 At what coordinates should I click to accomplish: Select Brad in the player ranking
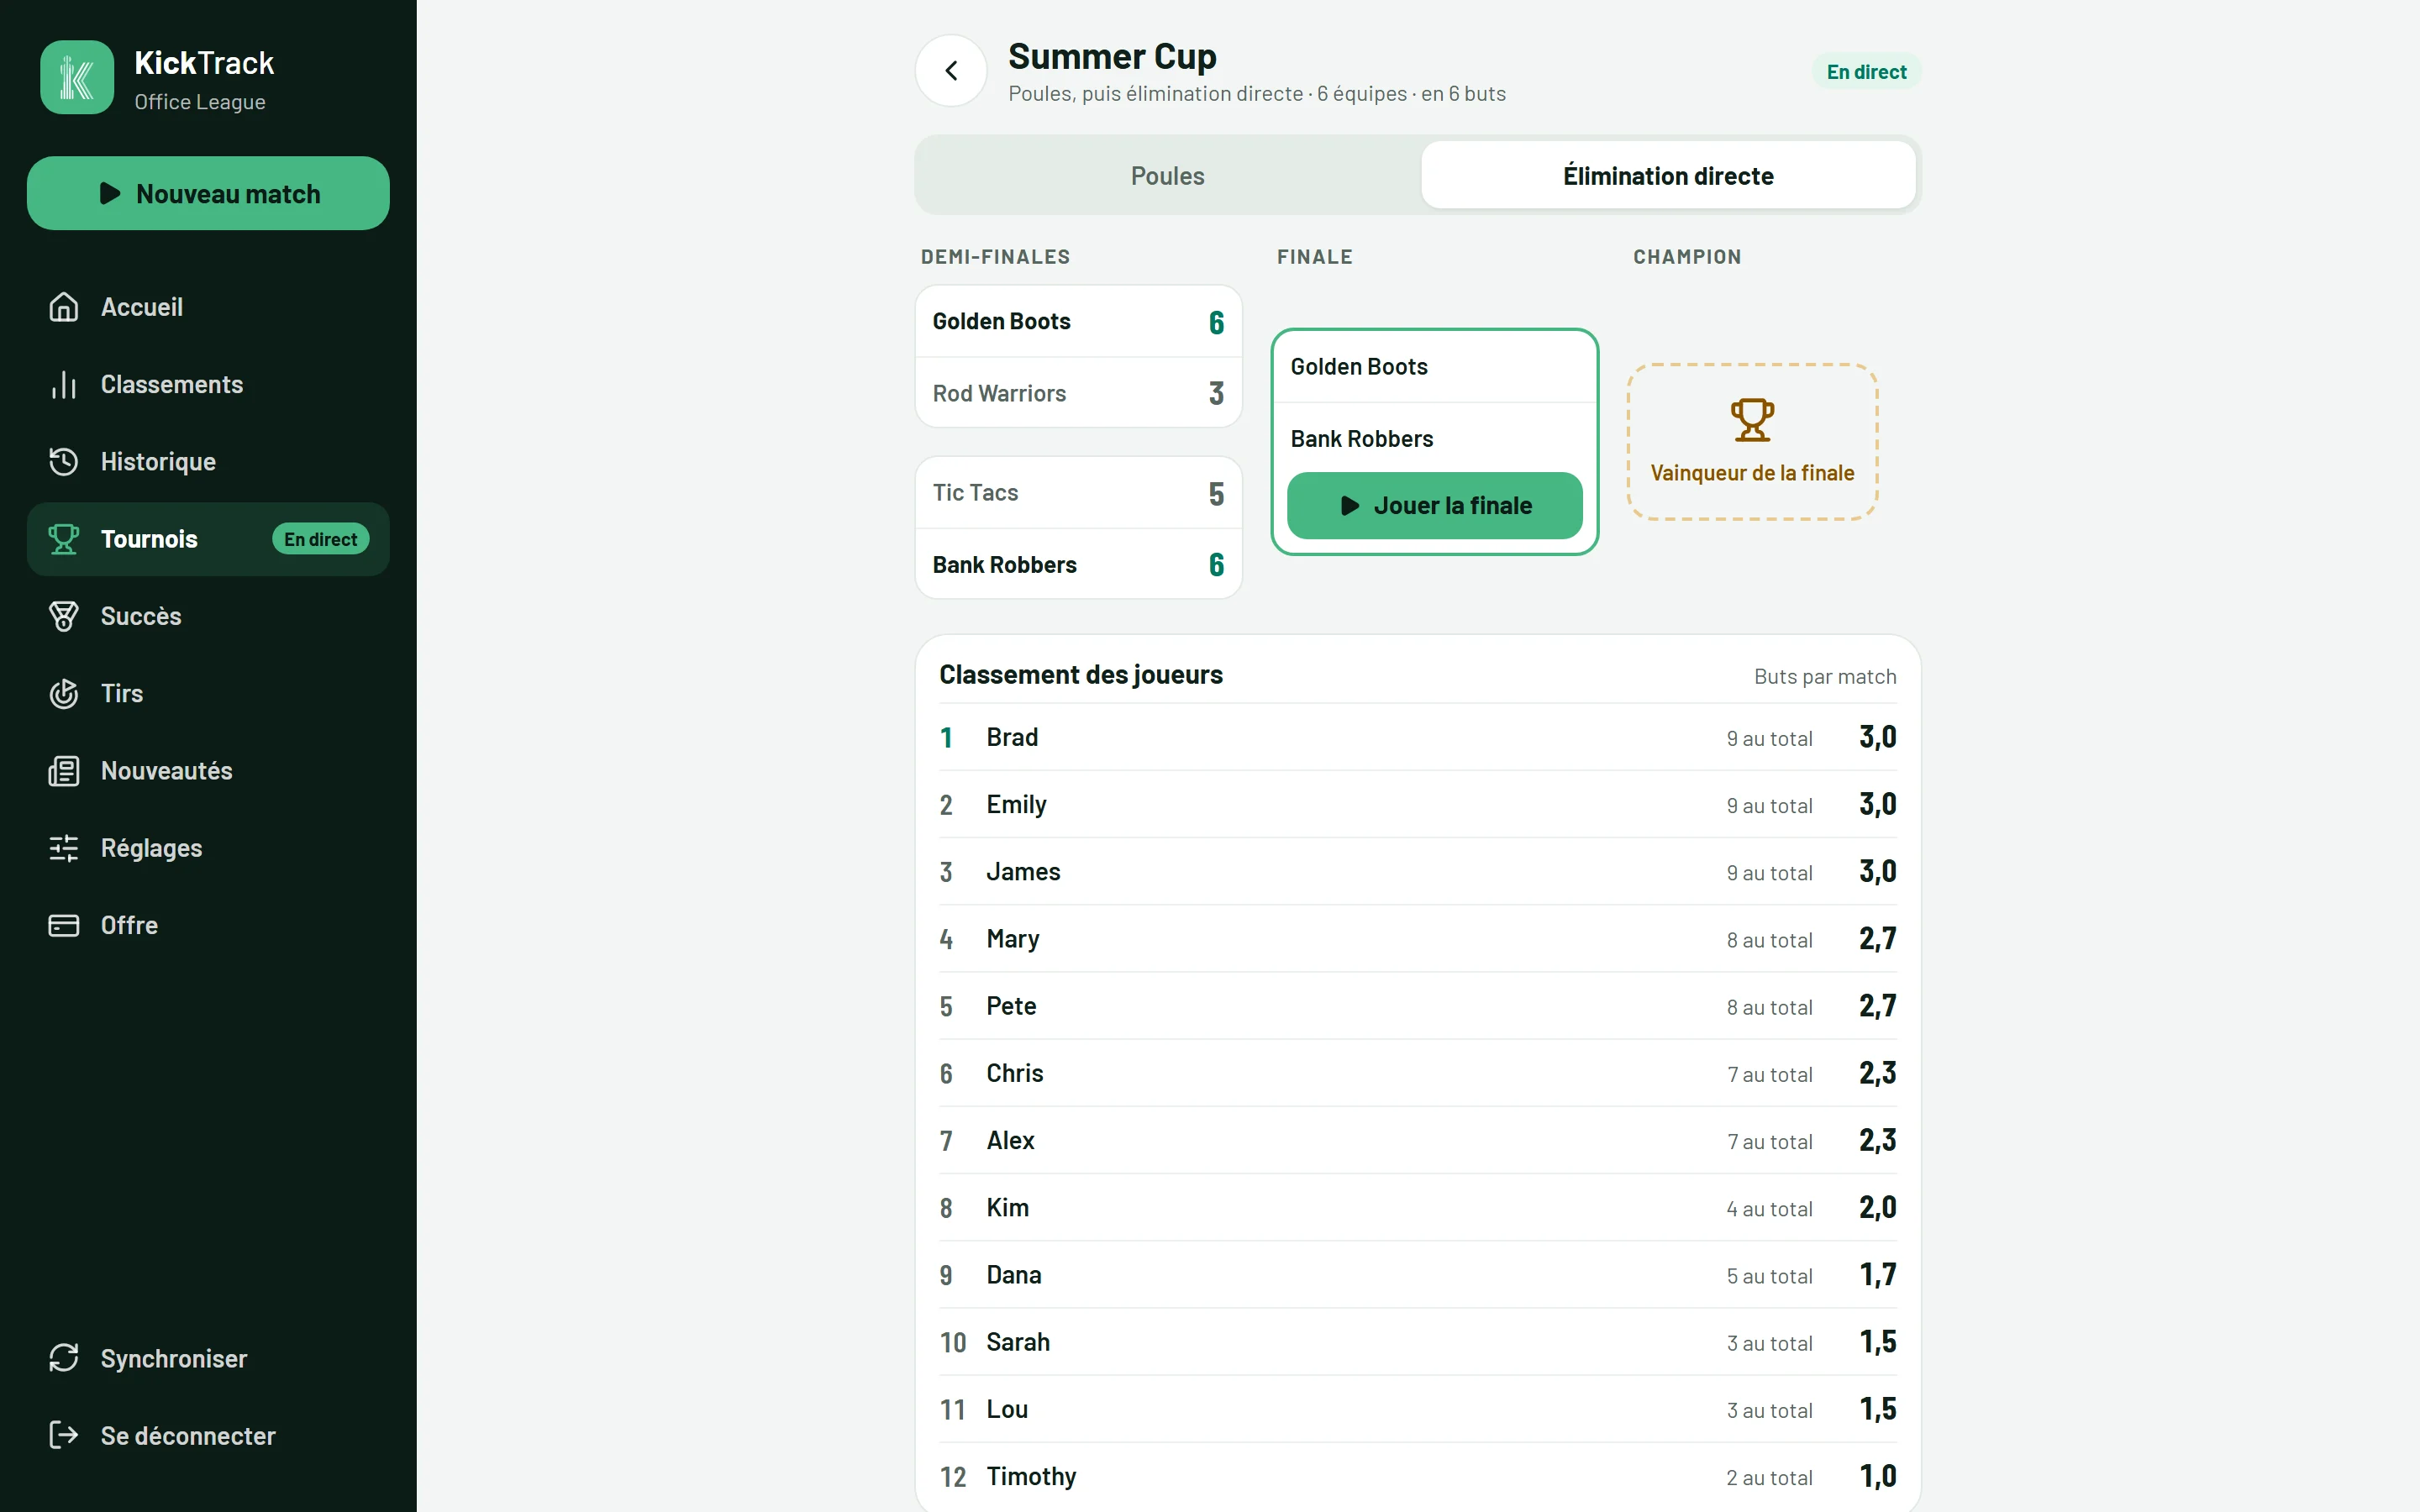1417,737
